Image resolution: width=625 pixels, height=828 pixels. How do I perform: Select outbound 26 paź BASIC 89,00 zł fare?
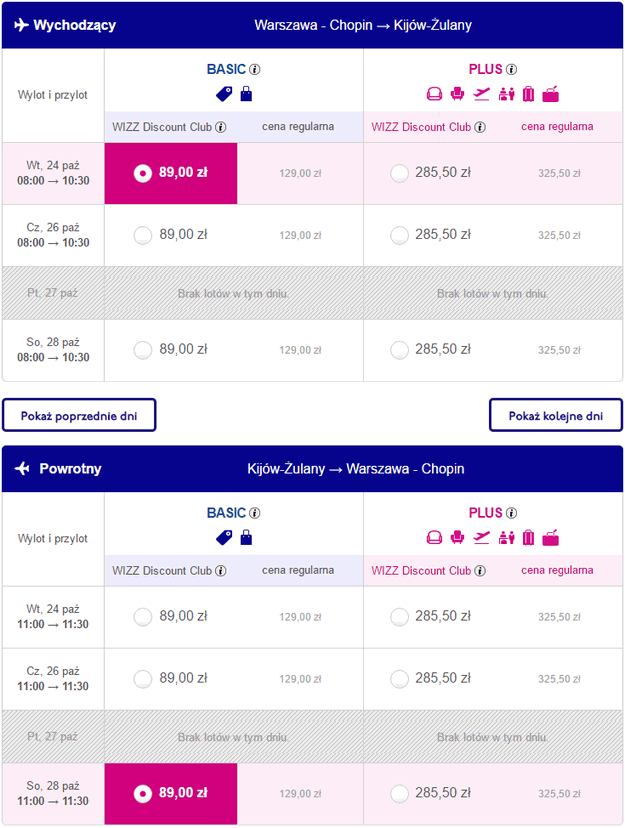tap(142, 235)
